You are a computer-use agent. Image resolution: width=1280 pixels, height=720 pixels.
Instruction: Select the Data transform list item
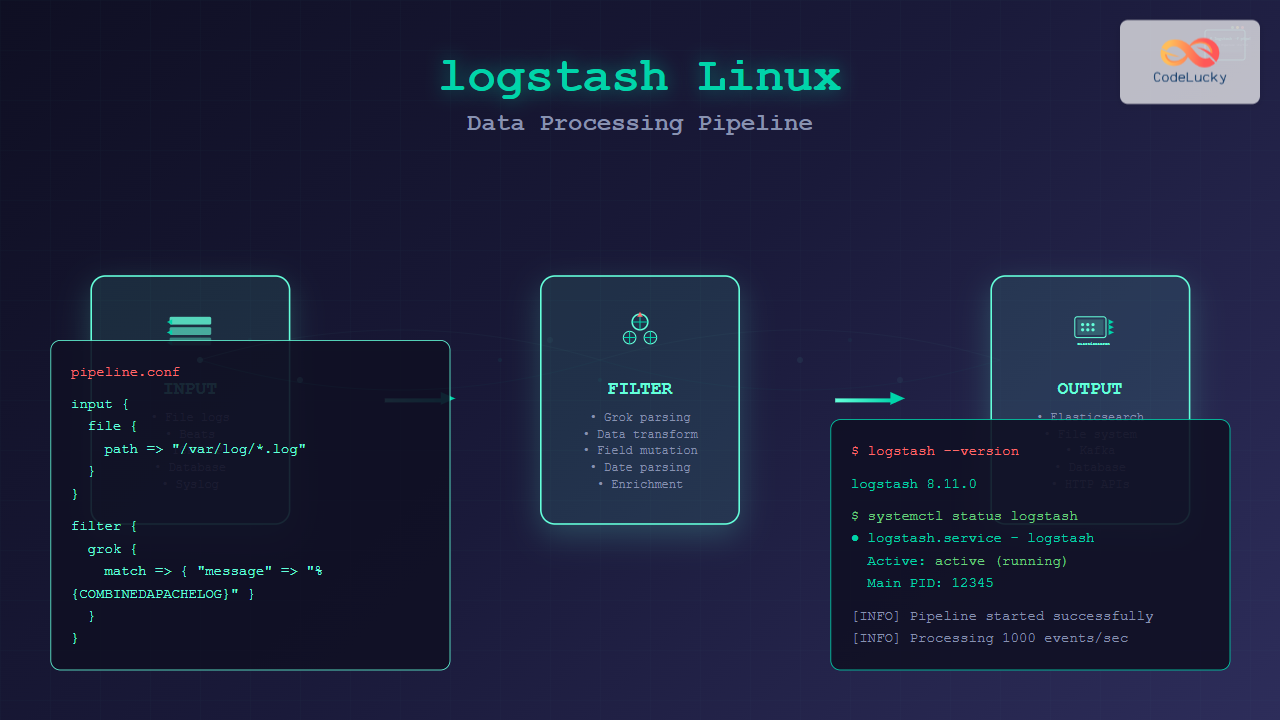[x=640, y=434]
